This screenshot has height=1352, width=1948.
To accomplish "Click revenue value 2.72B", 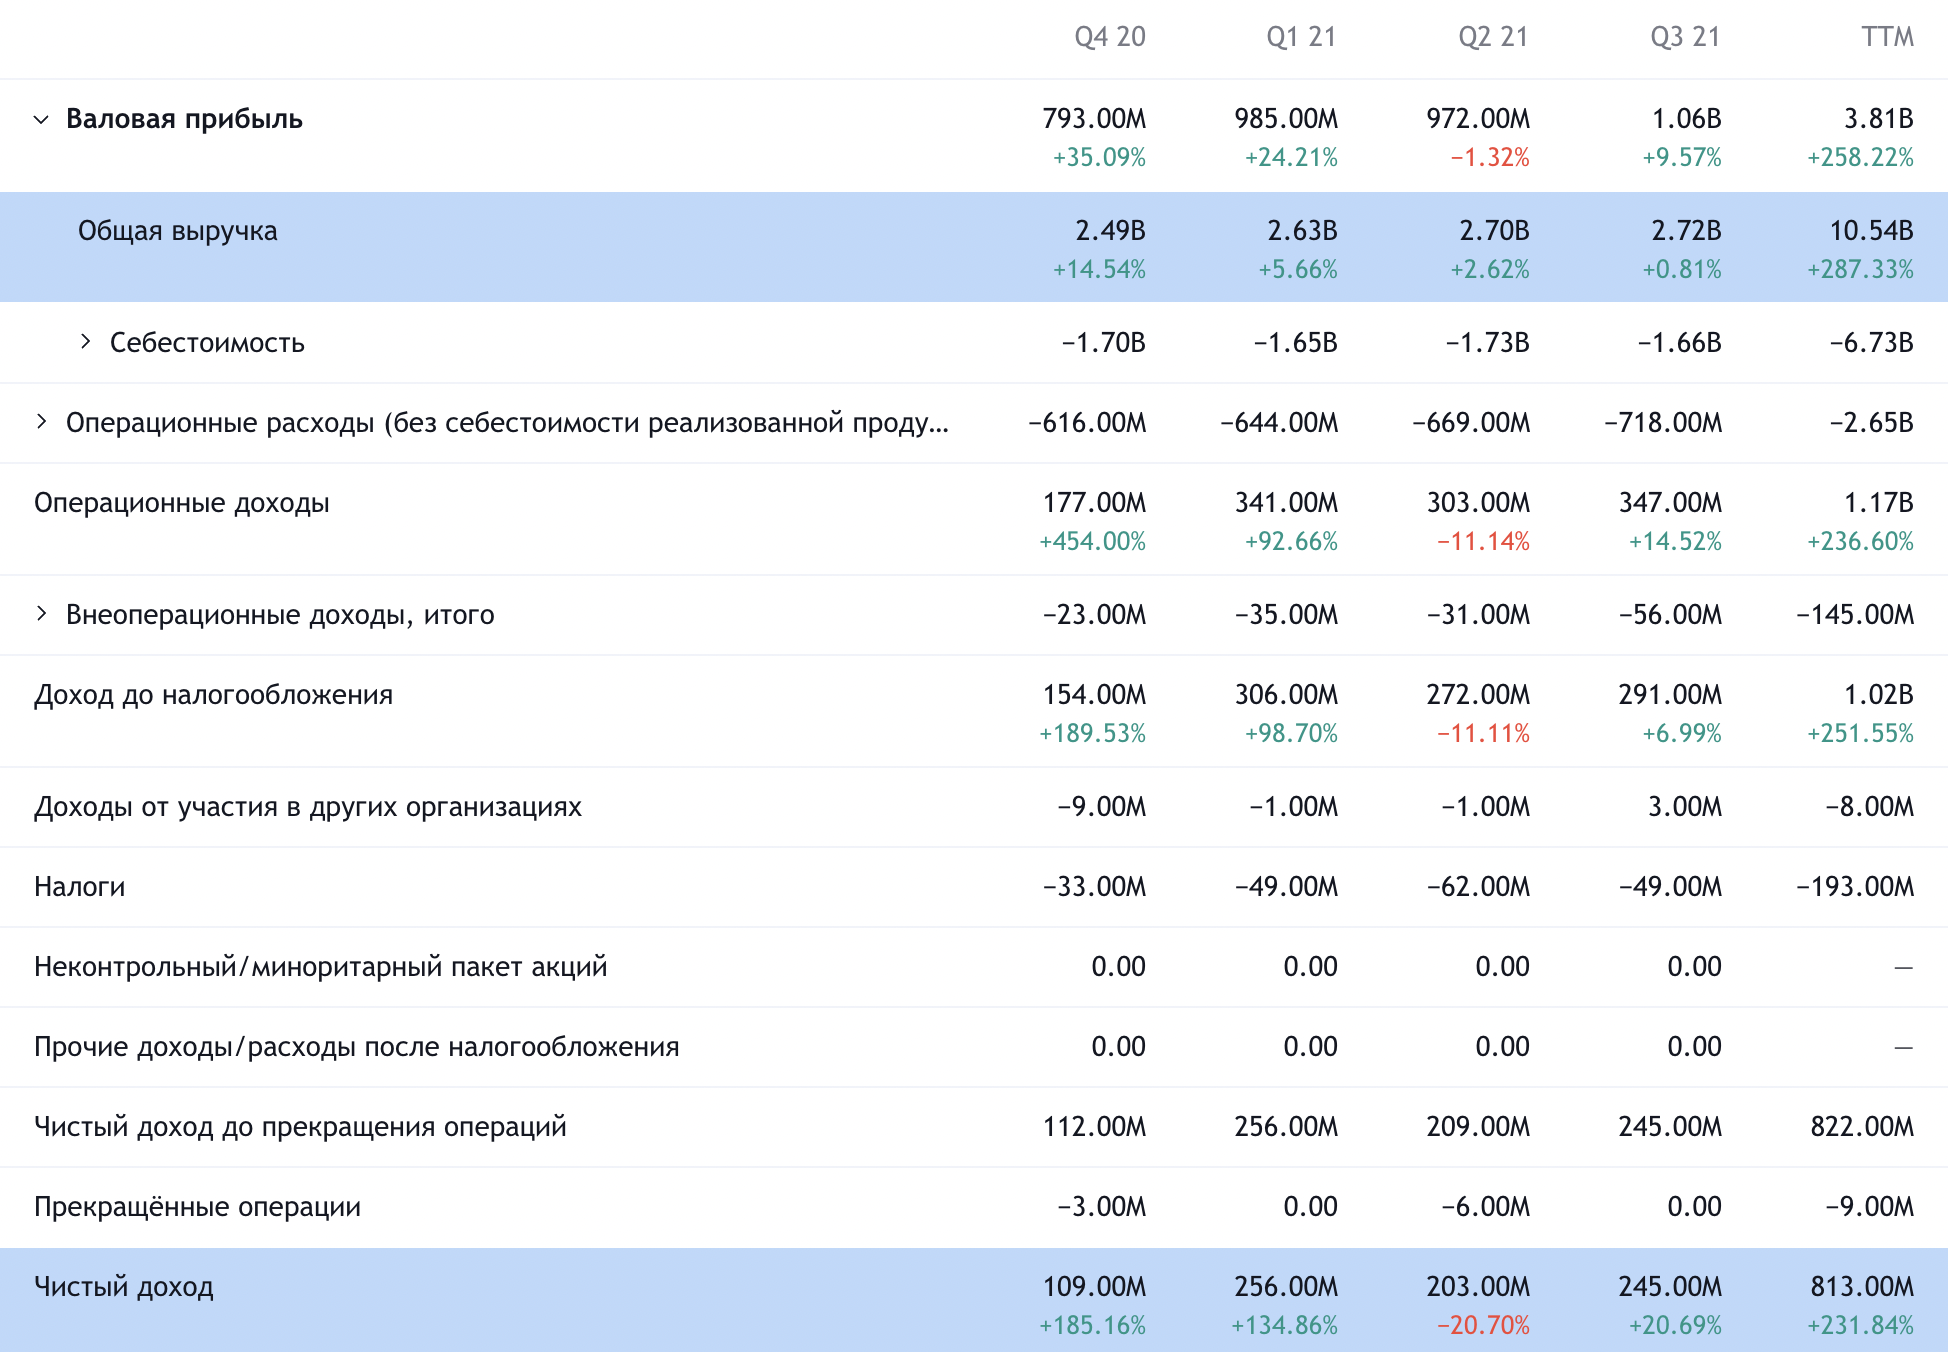I will [1686, 231].
